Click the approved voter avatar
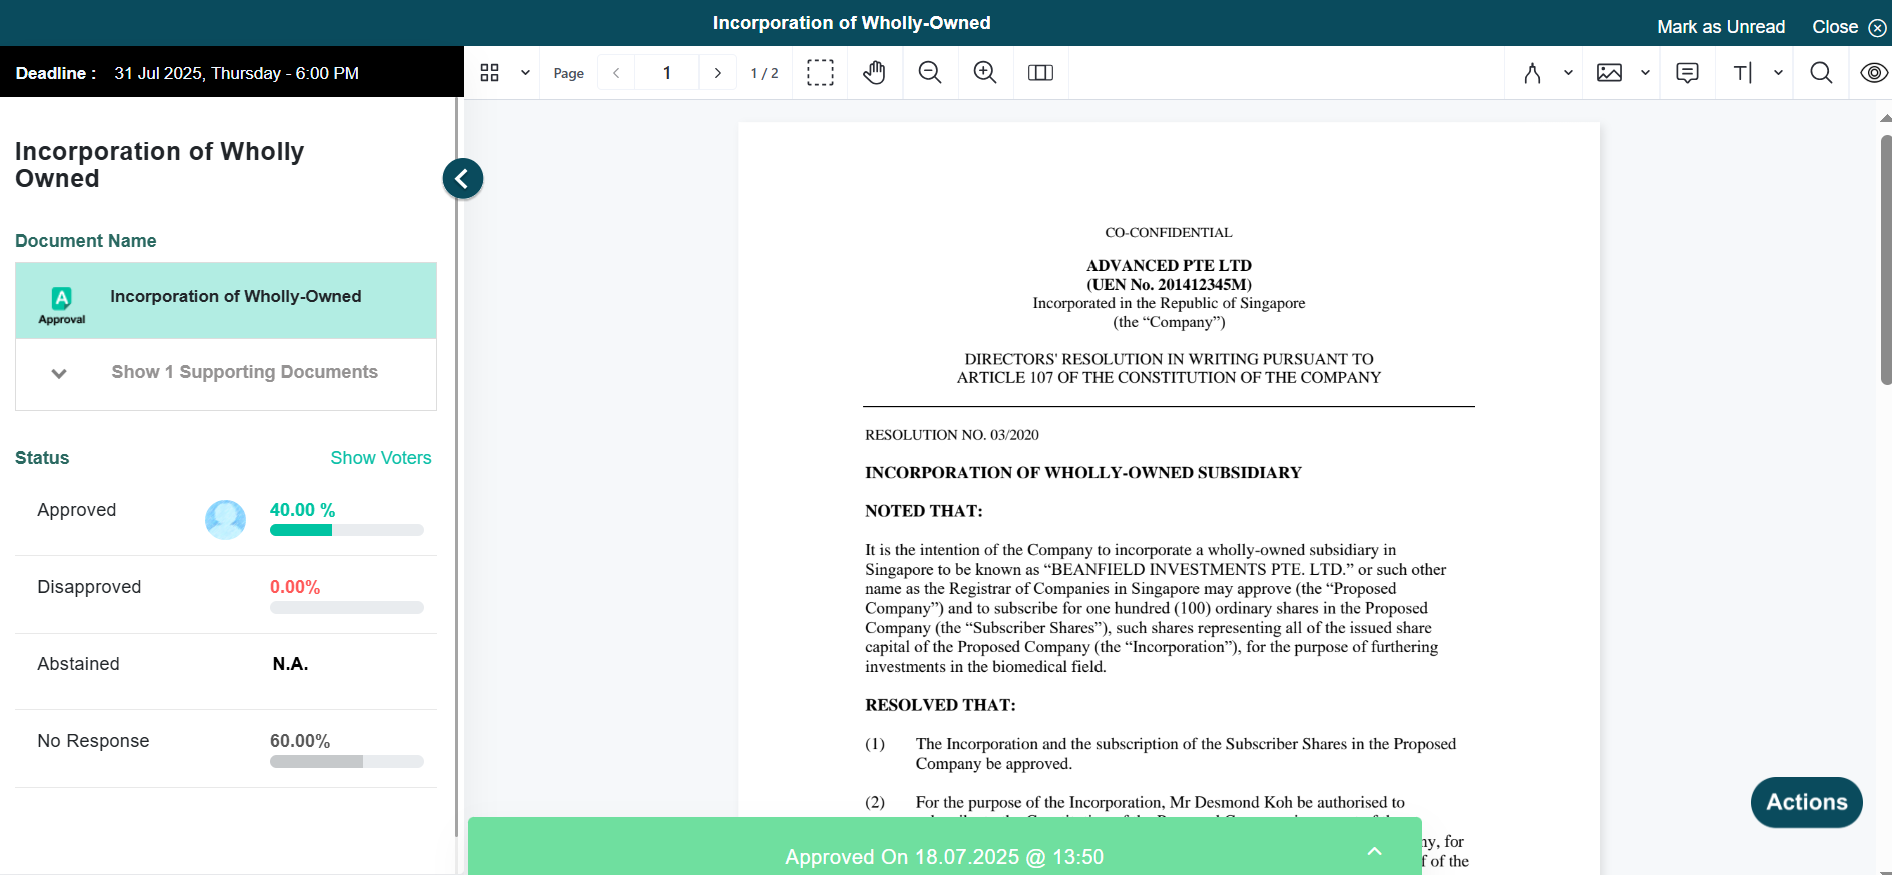The width and height of the screenshot is (1892, 875). pos(225,519)
